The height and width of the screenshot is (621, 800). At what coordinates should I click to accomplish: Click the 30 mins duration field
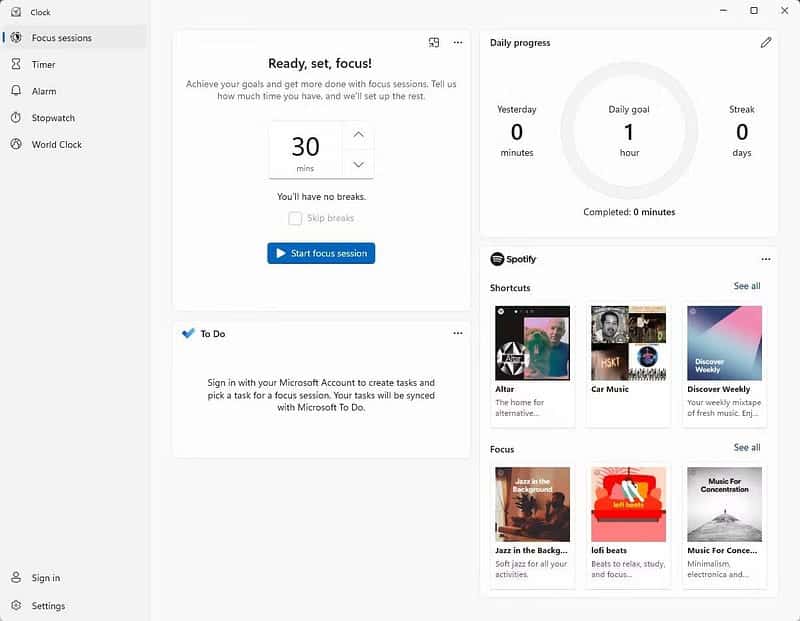(x=305, y=150)
